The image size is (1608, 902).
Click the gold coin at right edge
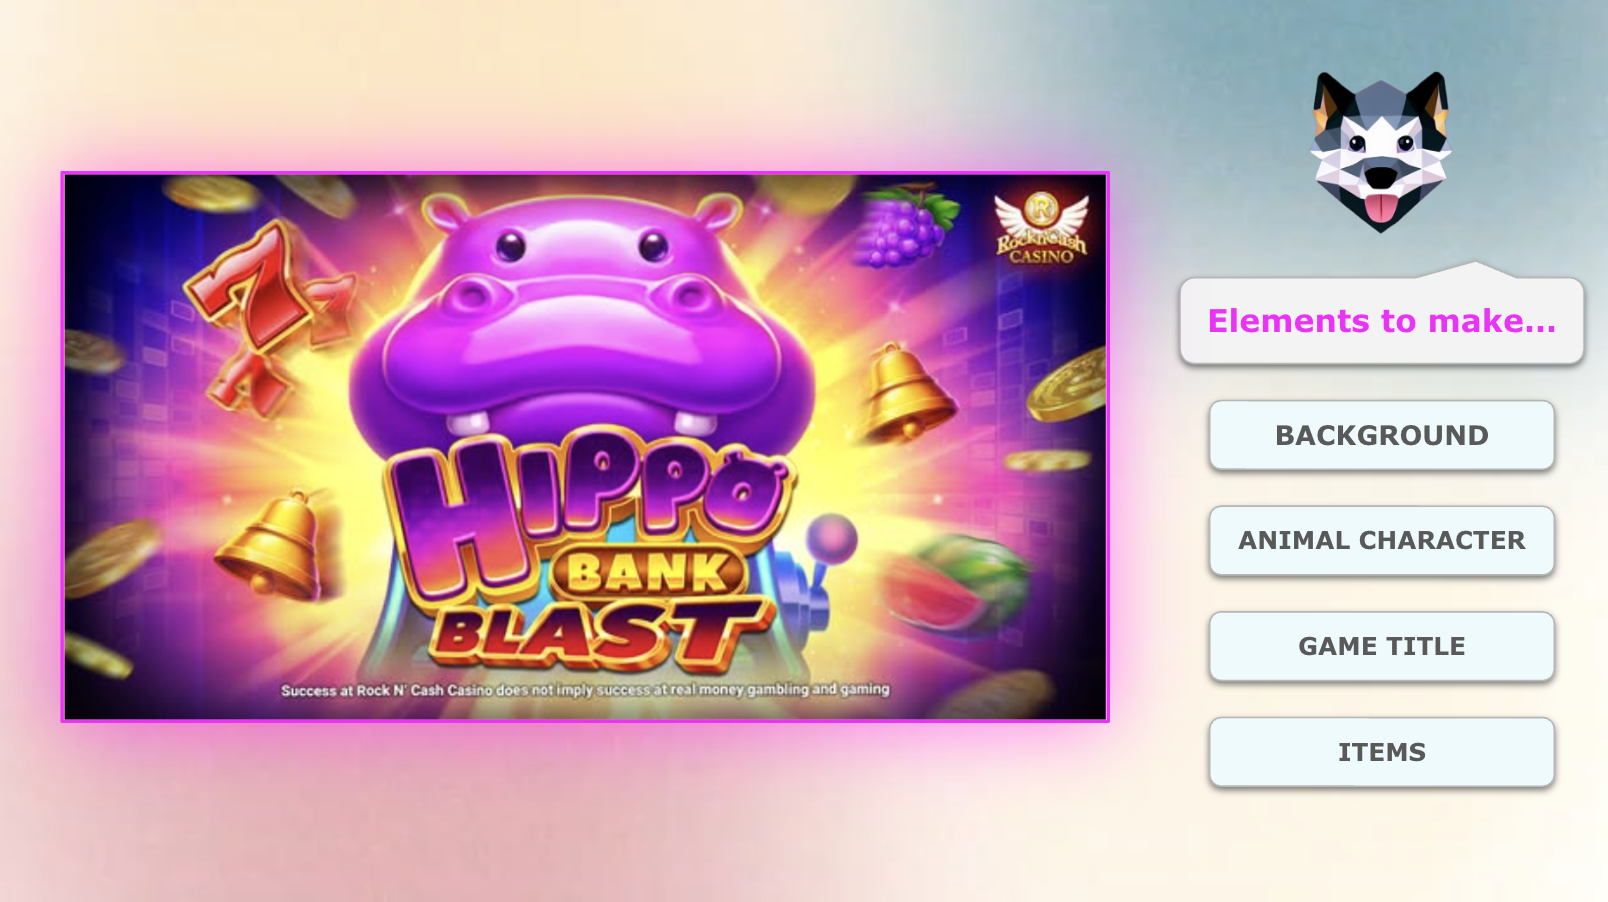(x=1067, y=384)
